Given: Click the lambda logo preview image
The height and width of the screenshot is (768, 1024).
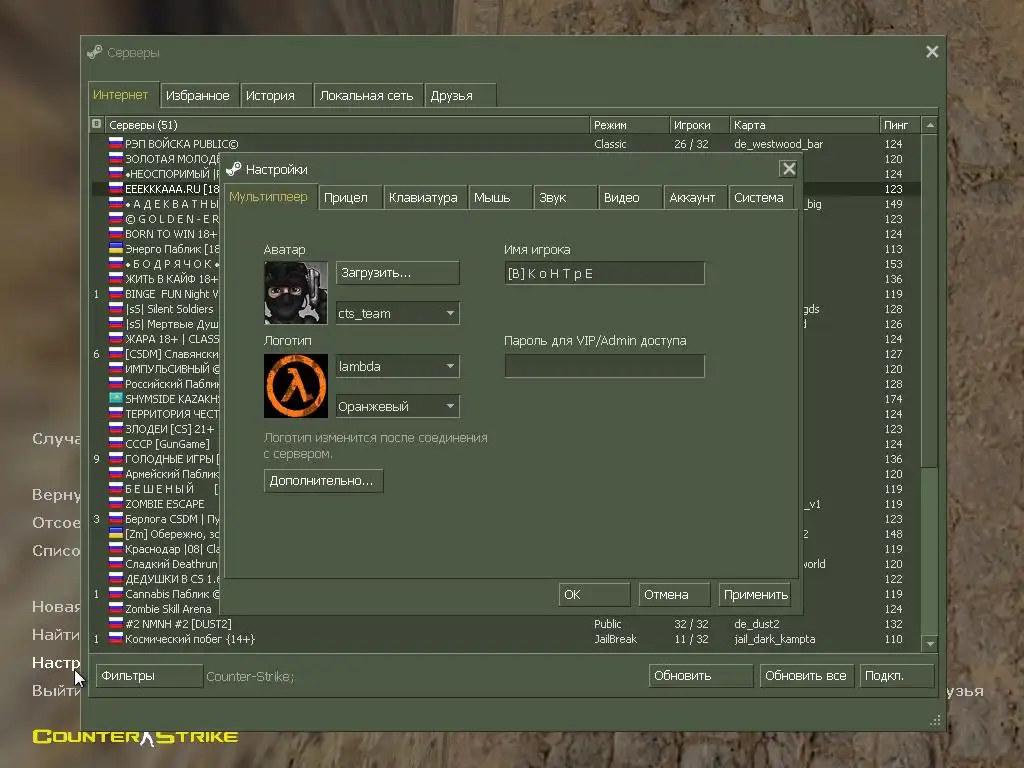Looking at the screenshot, I should pos(295,385).
